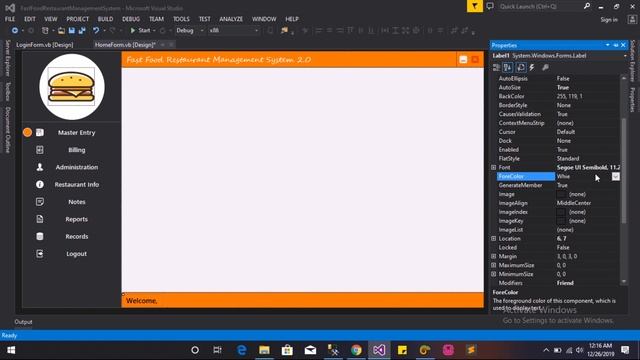Click the Master Entry calendar icon
The image size is (640, 360).
tap(40, 132)
